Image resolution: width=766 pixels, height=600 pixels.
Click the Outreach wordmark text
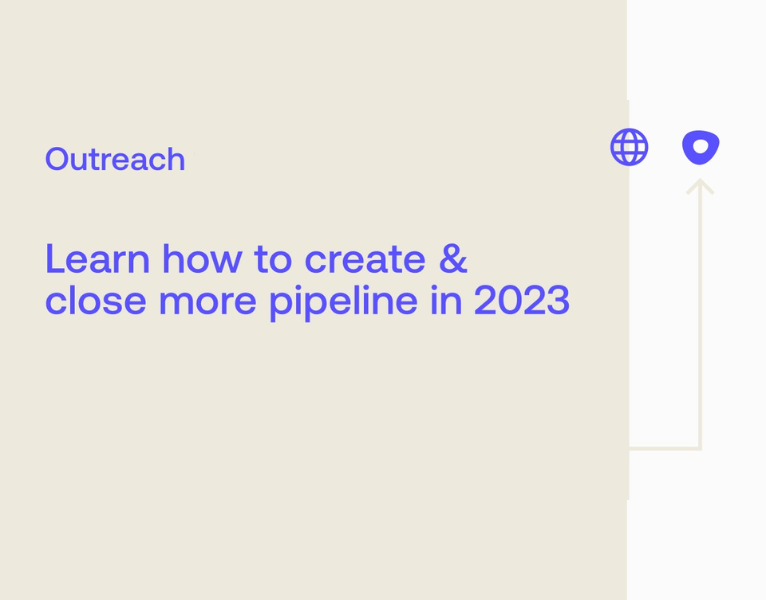point(115,159)
